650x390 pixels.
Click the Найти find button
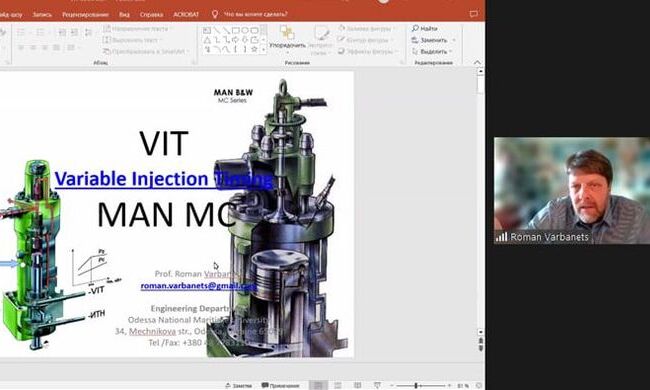424,29
